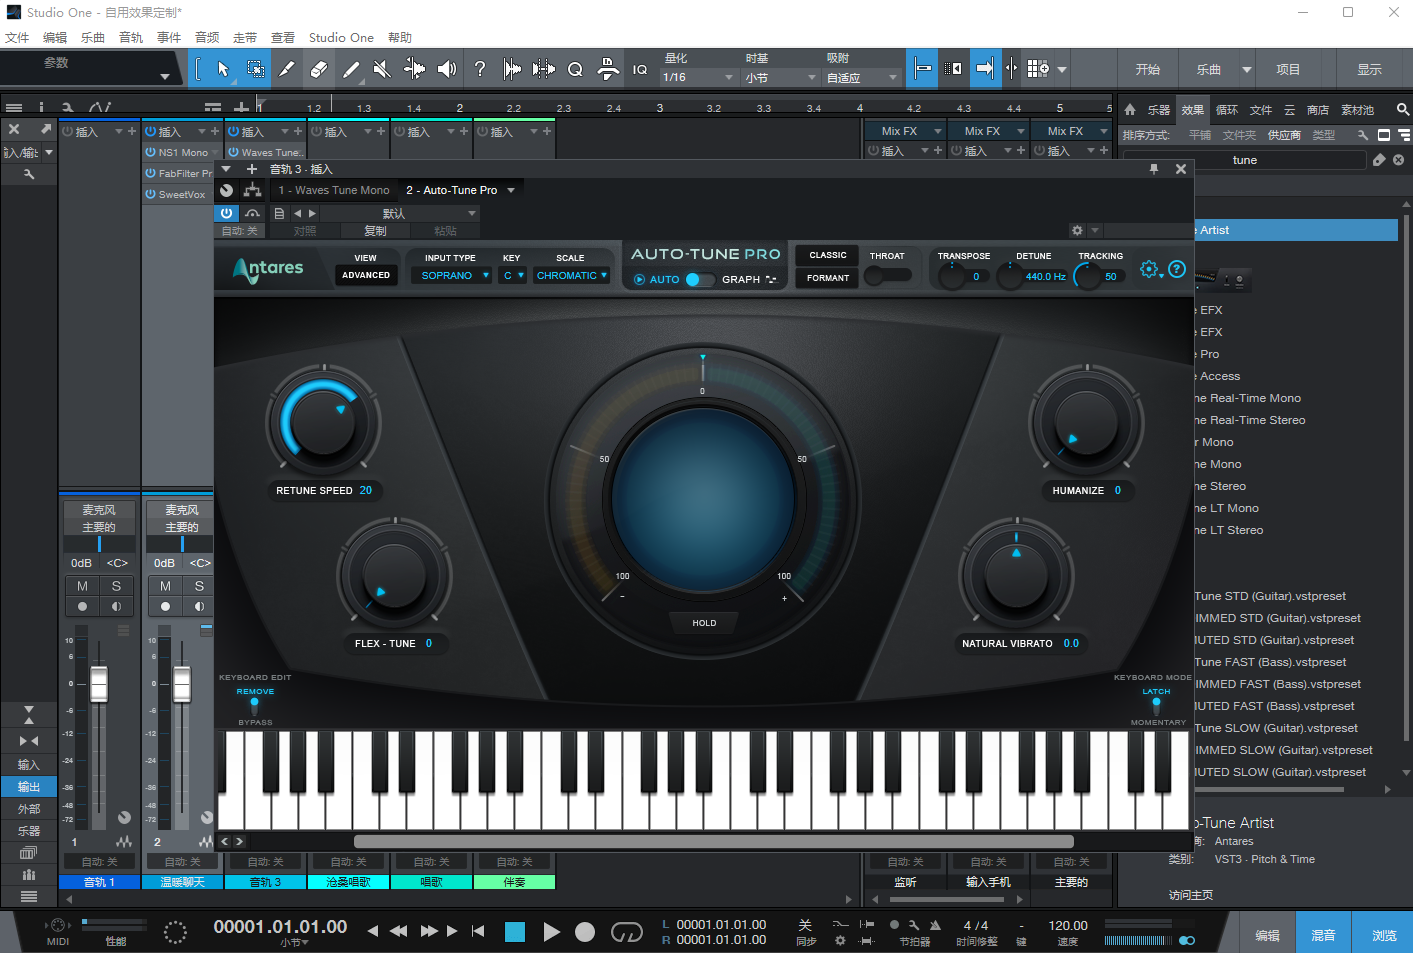Click the question mark help icon
Image resolution: width=1413 pixels, height=953 pixels.
click(x=480, y=69)
